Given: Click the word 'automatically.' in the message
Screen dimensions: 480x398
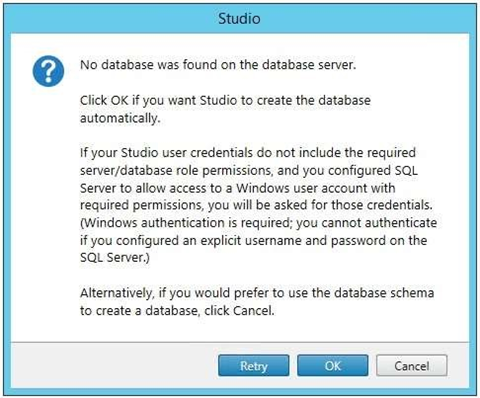Looking at the screenshot, I should [x=120, y=118].
